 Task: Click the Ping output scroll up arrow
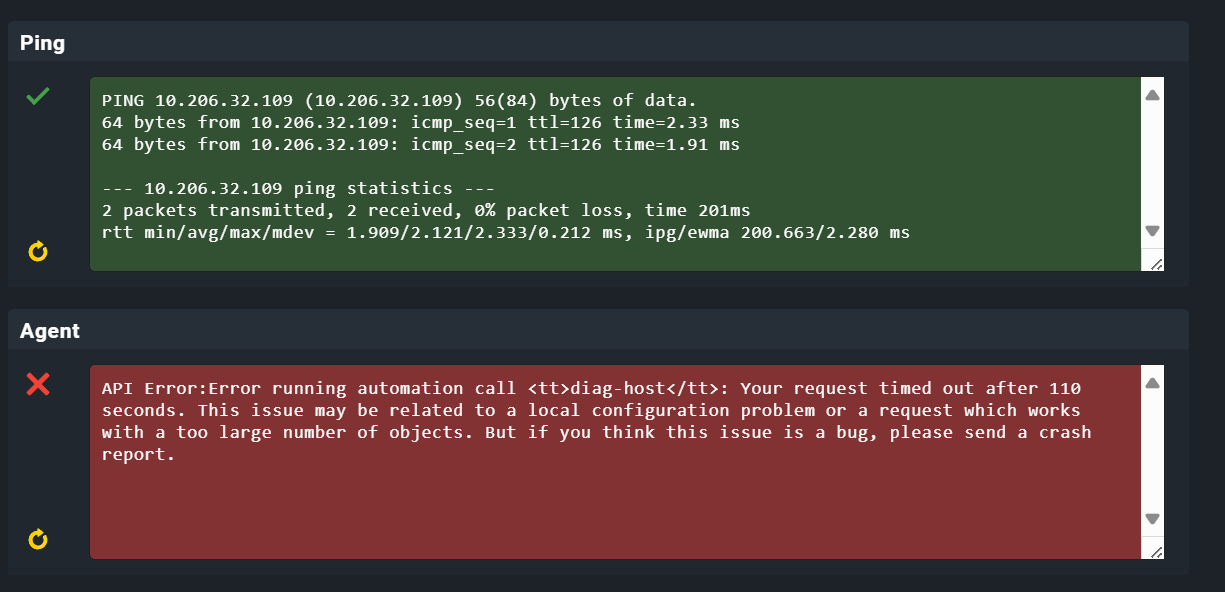click(x=1152, y=96)
